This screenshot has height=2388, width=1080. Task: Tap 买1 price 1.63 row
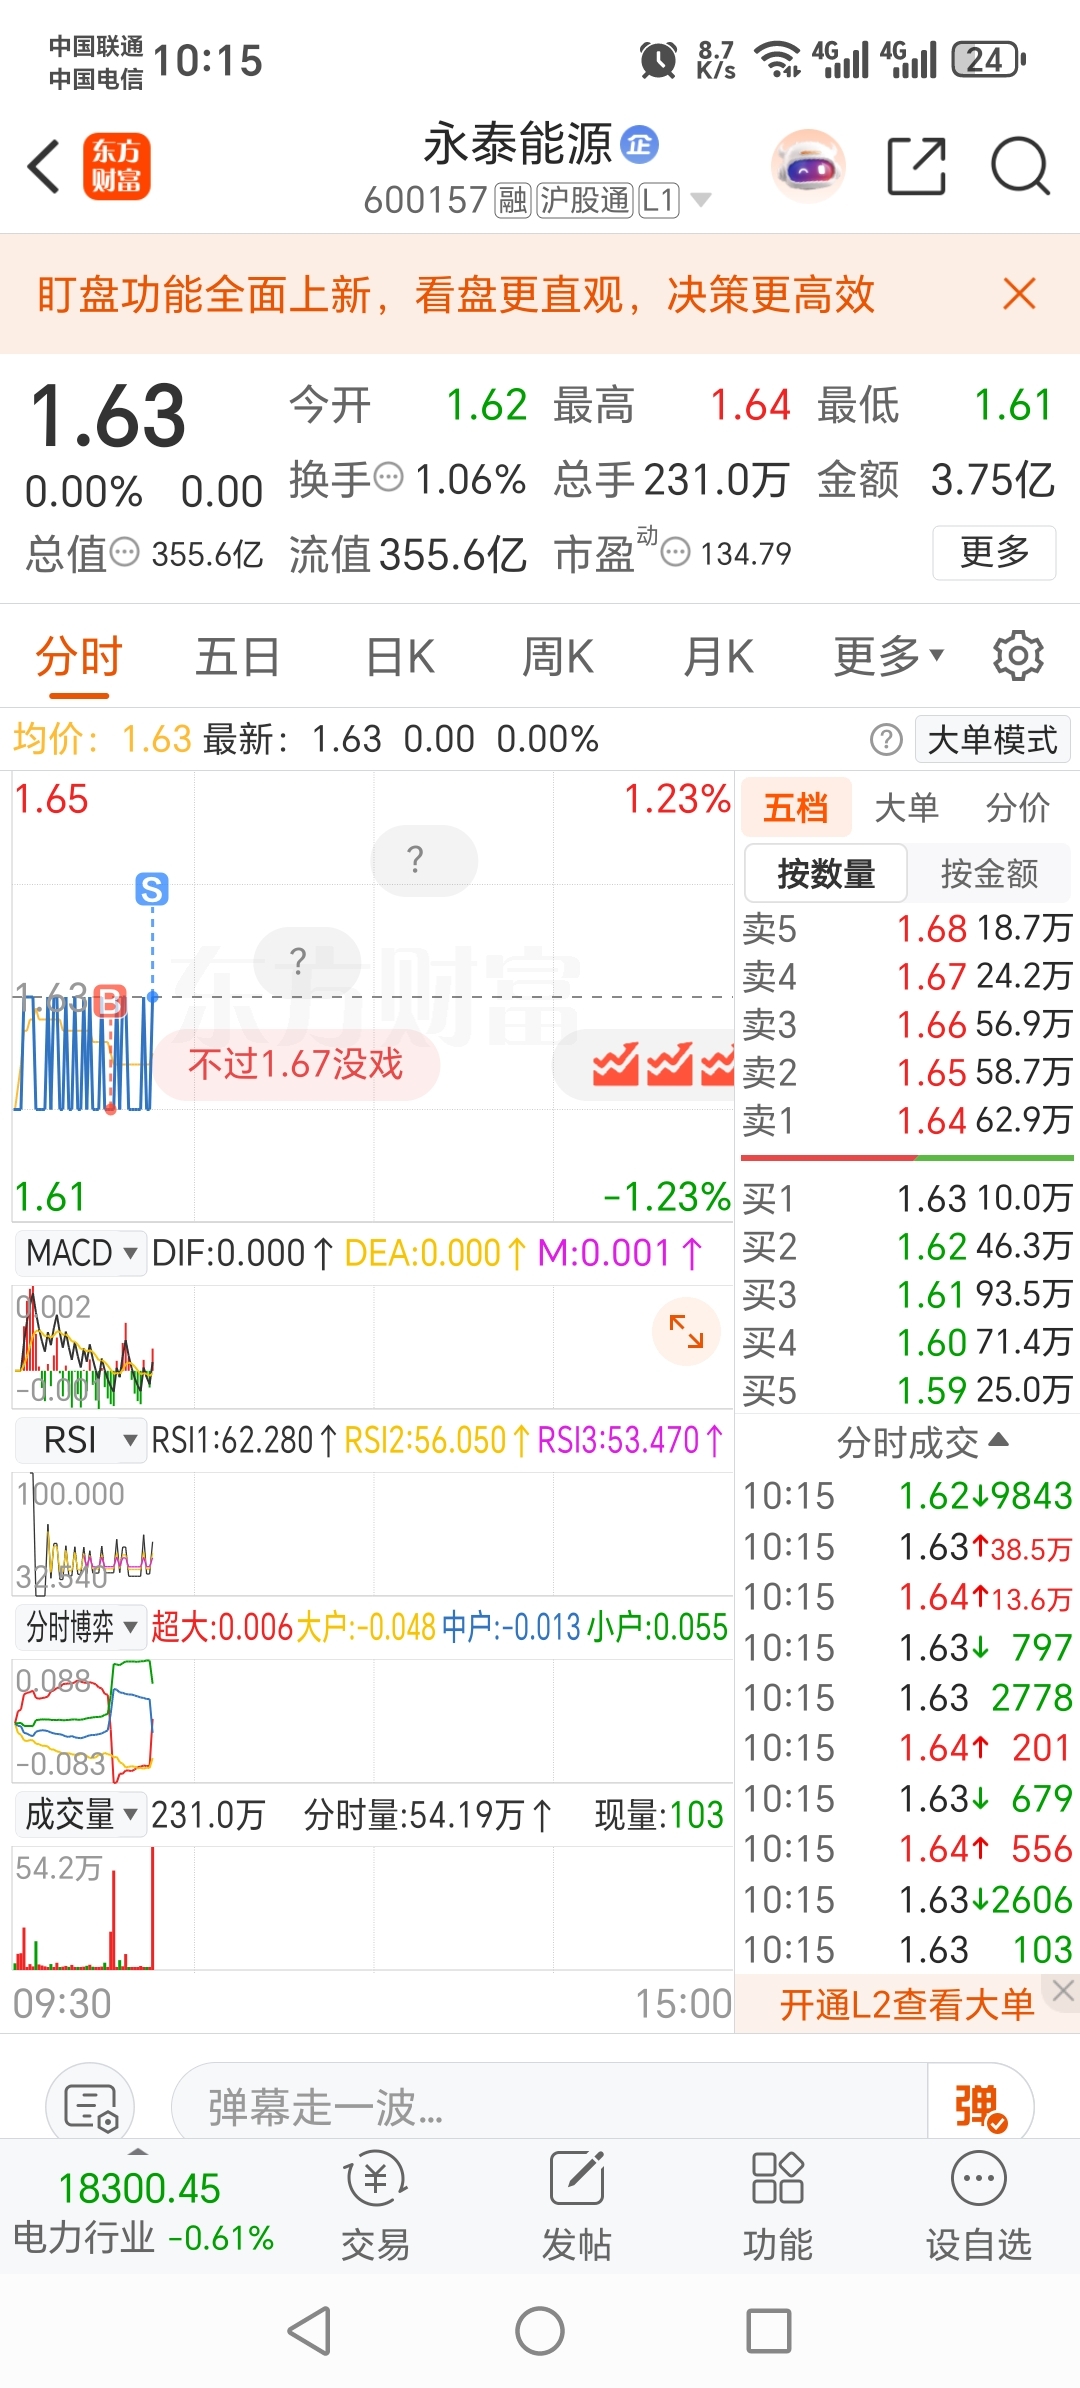(907, 1197)
